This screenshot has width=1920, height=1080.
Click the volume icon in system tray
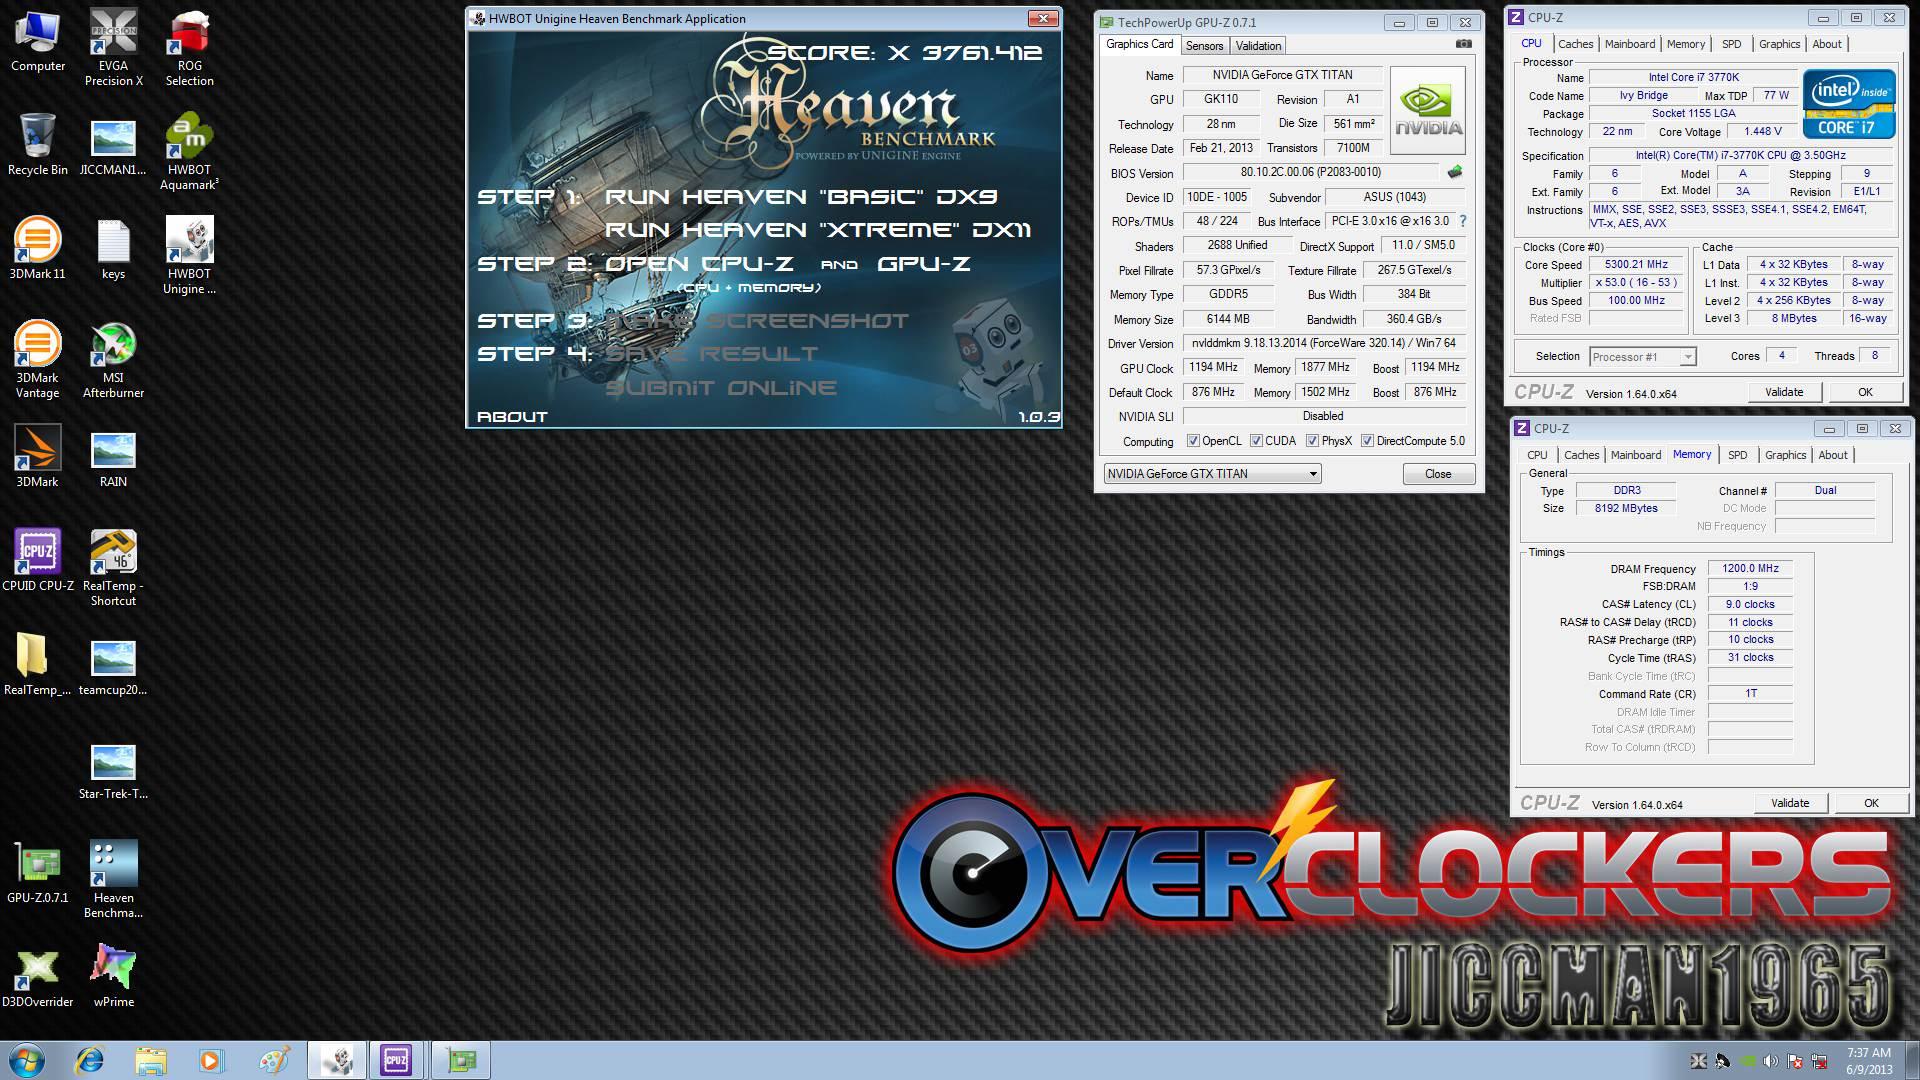point(1771,1061)
